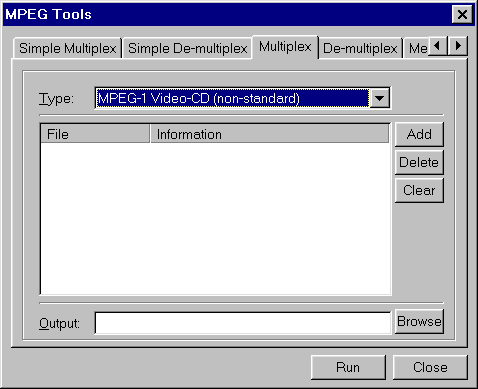Click the right arrow to show more tabs
Image resolution: width=478 pixels, height=389 pixels.
(x=458, y=46)
